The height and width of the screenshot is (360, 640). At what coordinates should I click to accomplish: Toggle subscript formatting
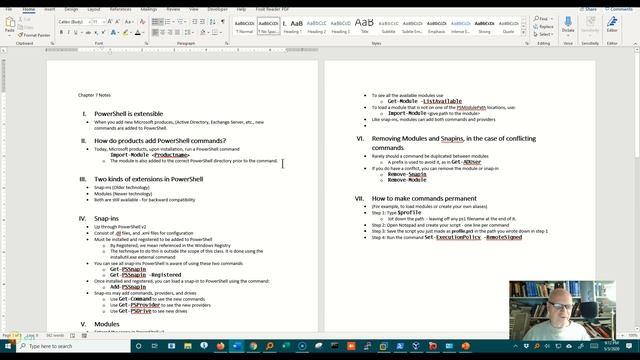point(96,33)
